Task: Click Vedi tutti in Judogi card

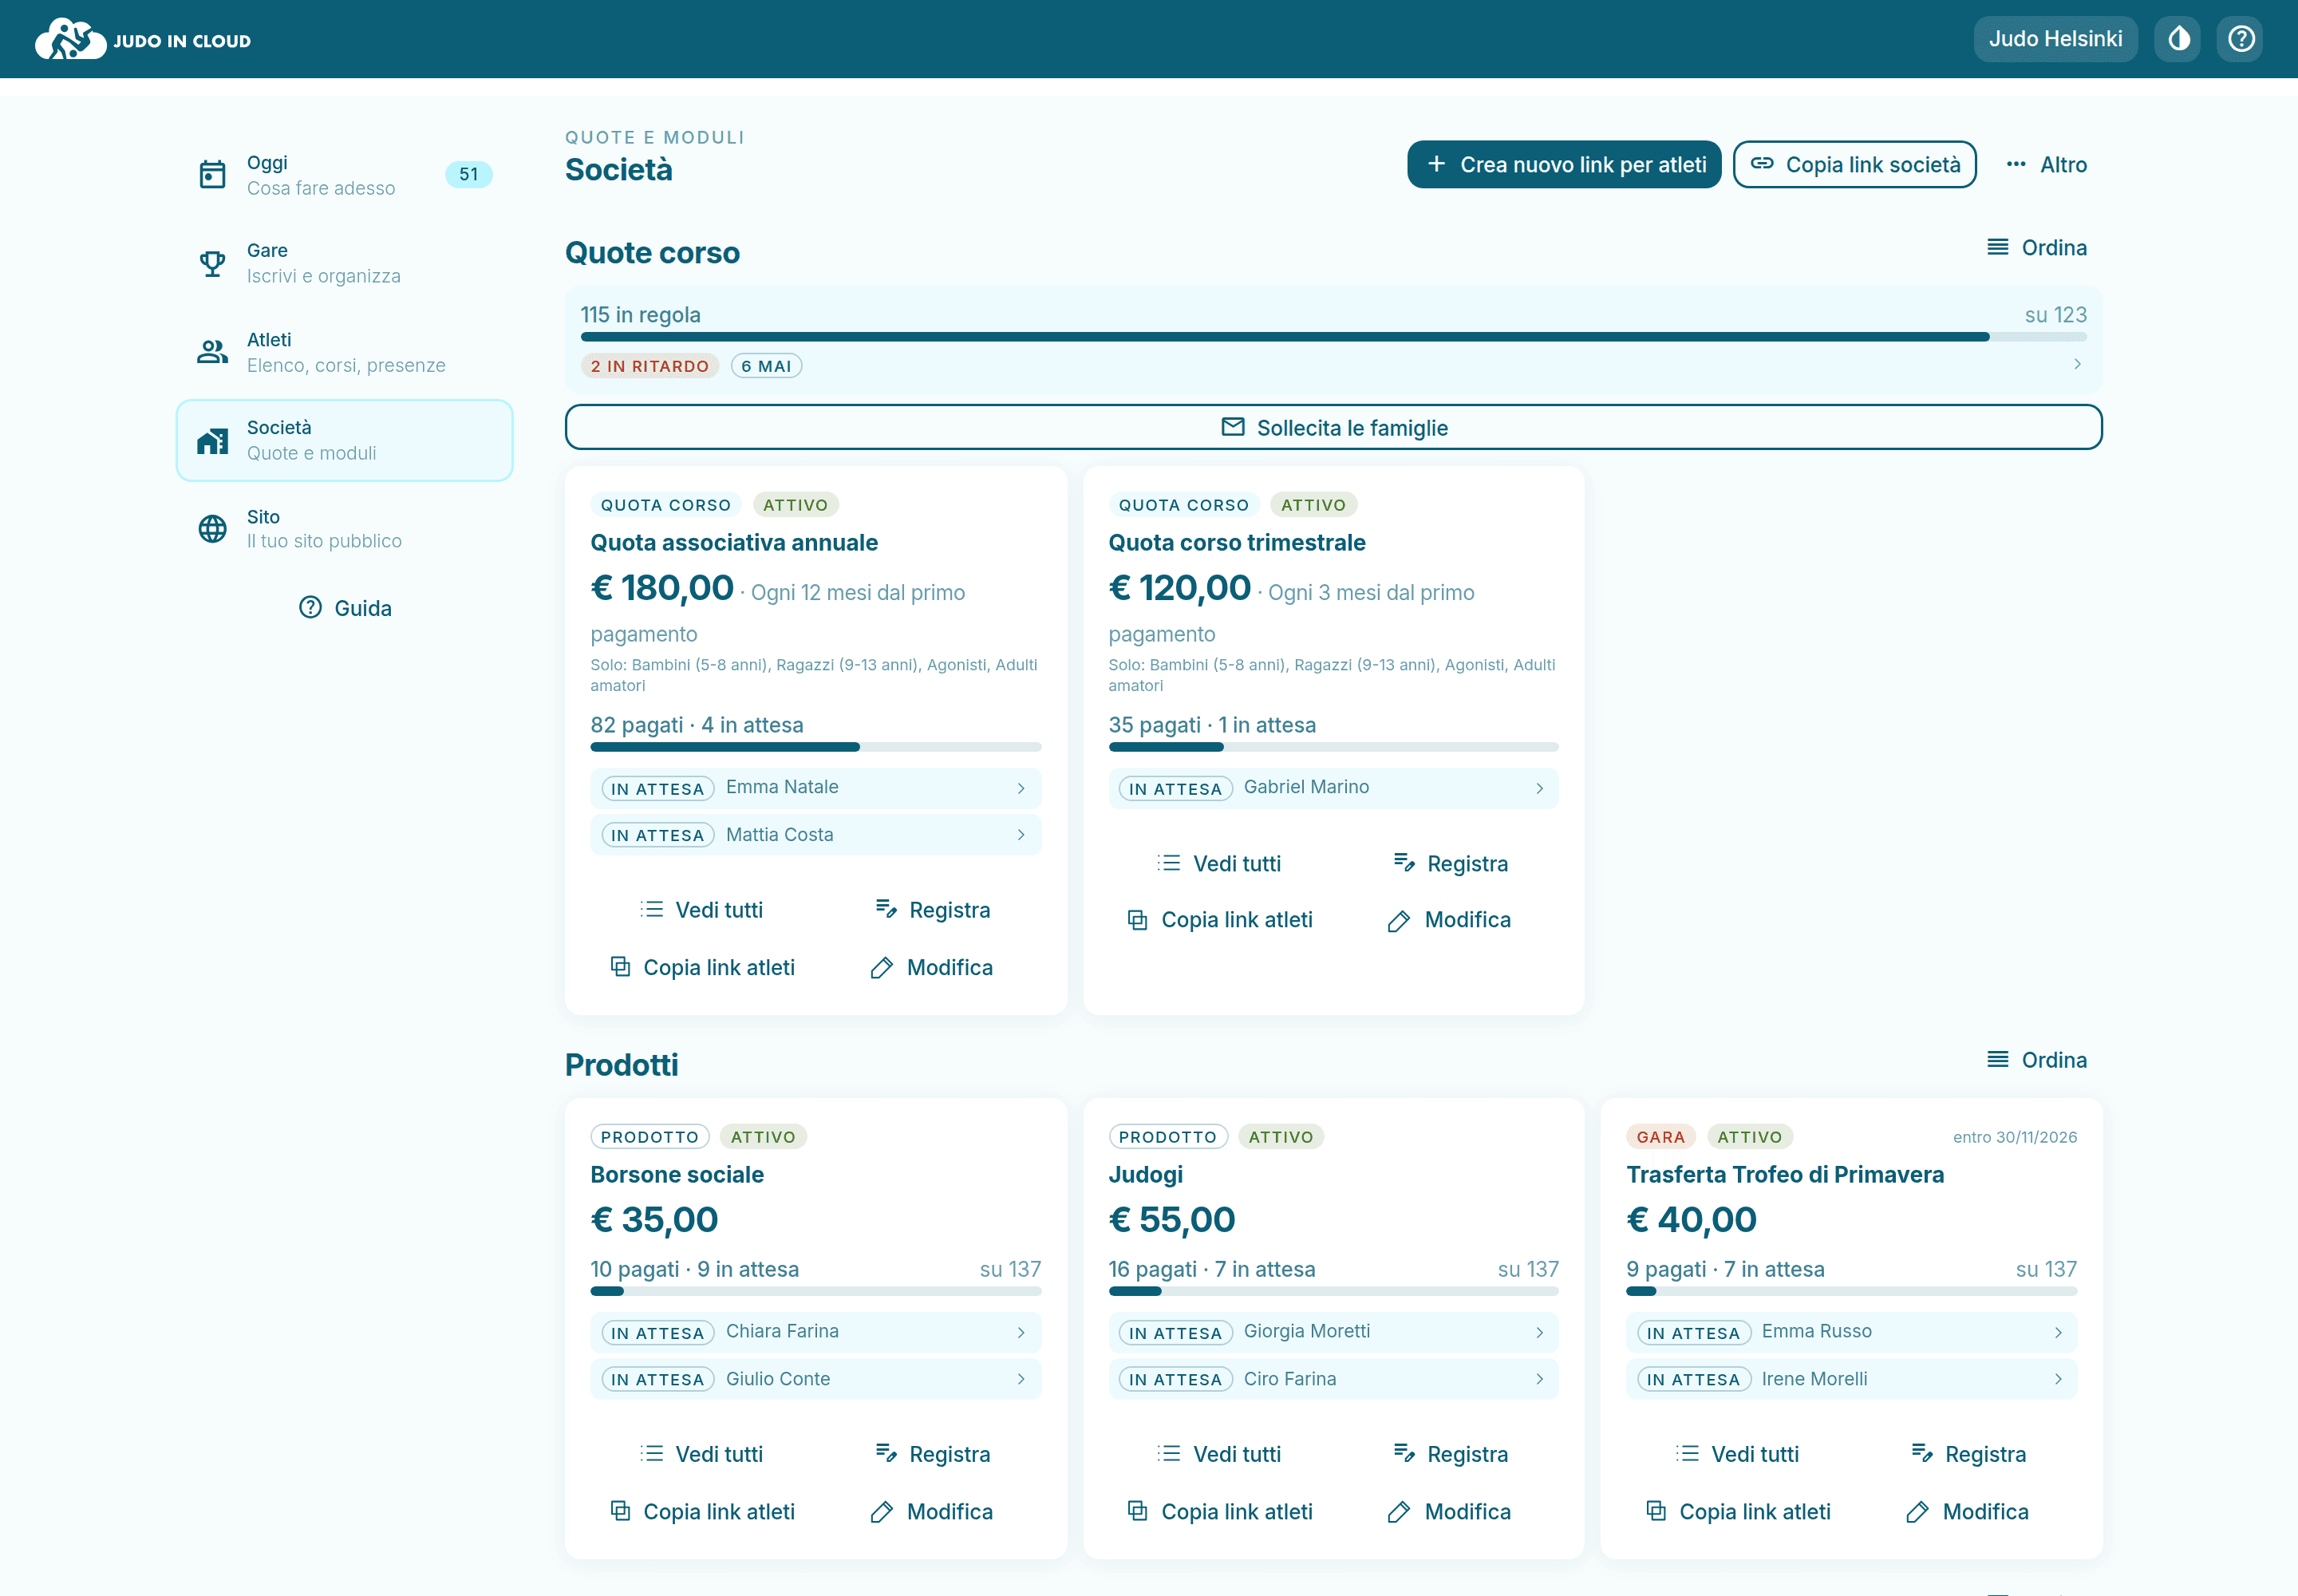Action: [x=1220, y=1454]
